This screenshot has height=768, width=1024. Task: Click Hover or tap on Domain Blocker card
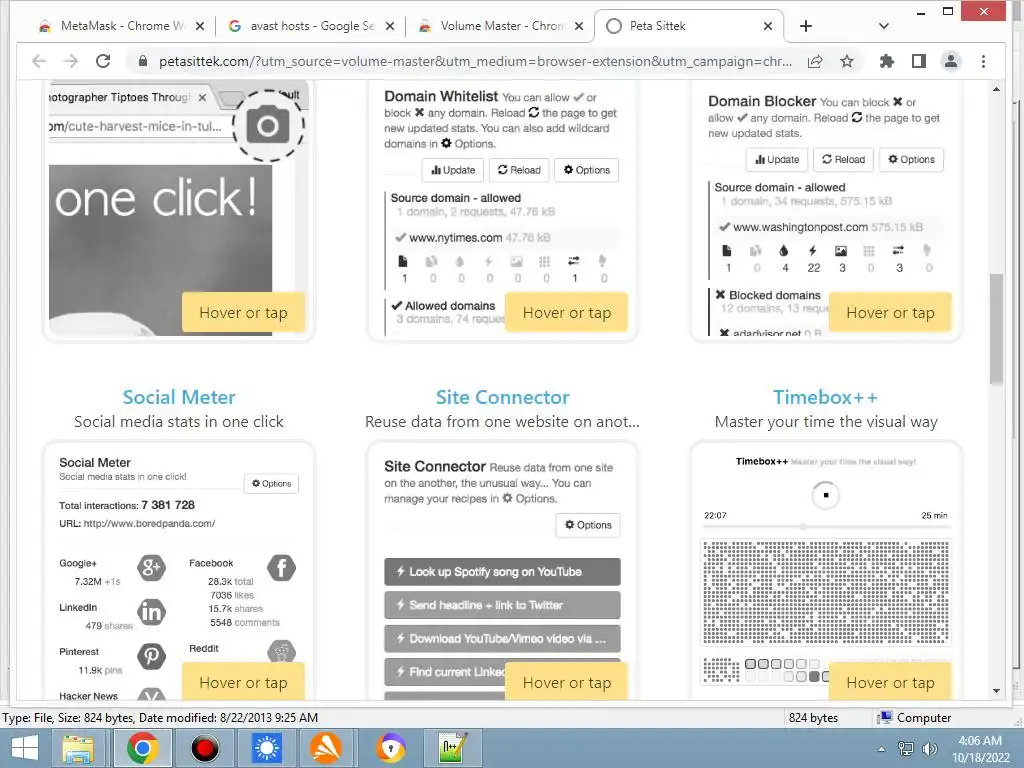[x=890, y=313]
